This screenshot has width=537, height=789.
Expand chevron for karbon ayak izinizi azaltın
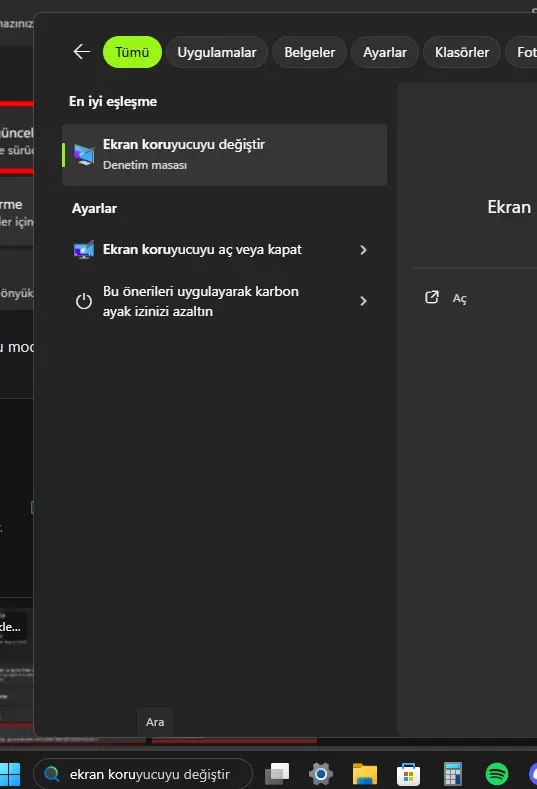point(363,301)
